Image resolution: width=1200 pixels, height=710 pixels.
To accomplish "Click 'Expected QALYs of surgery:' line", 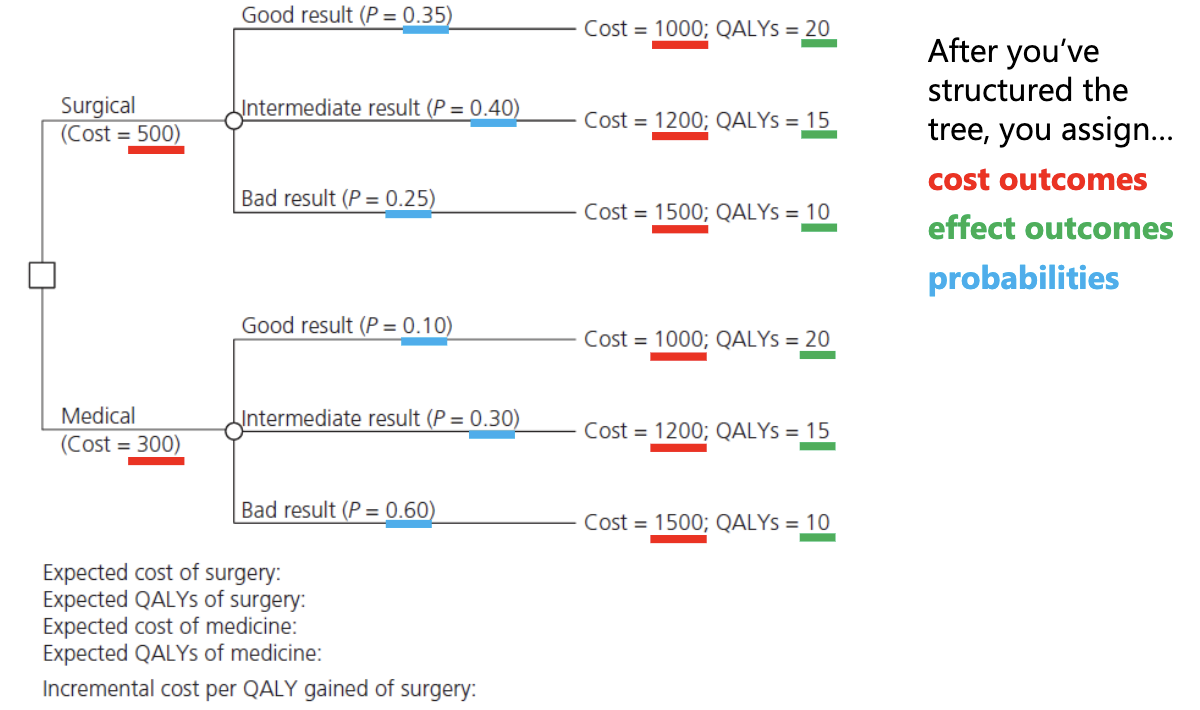I will 174,600.
